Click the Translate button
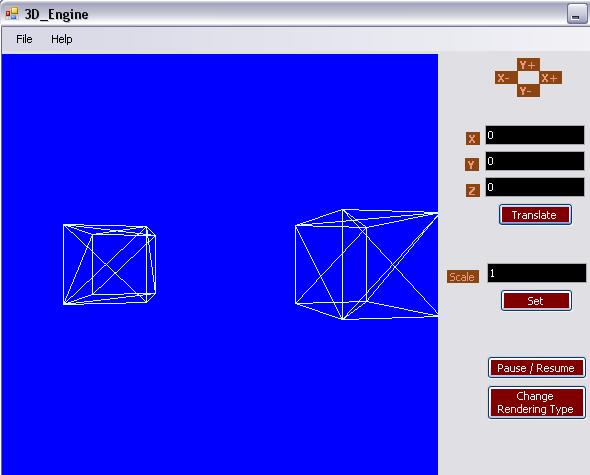Image resolution: width=590 pixels, height=475 pixels. tap(535, 215)
